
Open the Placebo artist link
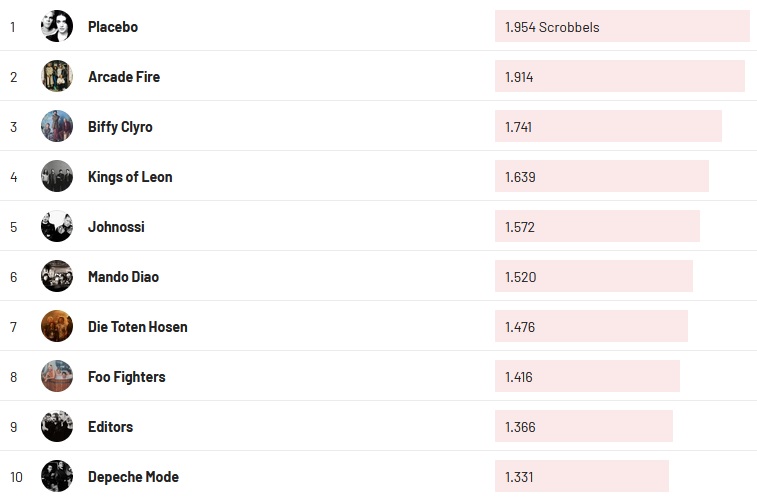[113, 27]
